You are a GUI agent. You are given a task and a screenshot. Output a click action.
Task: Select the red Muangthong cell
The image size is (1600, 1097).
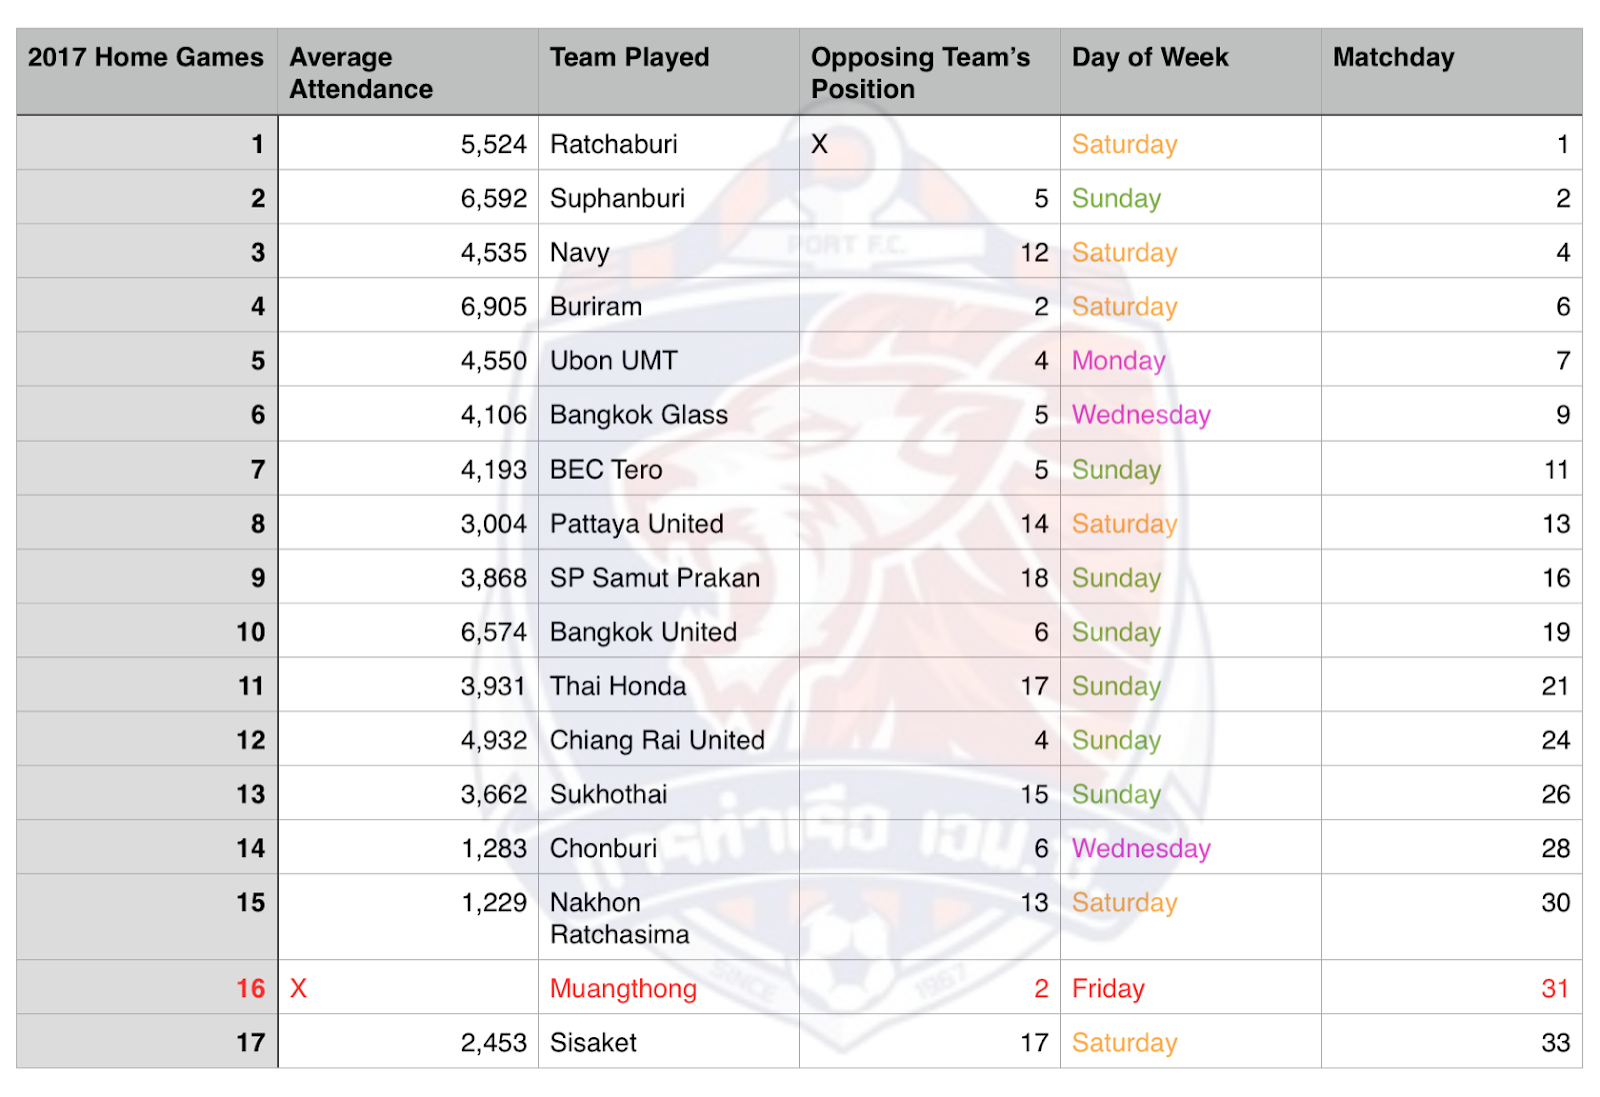669,988
